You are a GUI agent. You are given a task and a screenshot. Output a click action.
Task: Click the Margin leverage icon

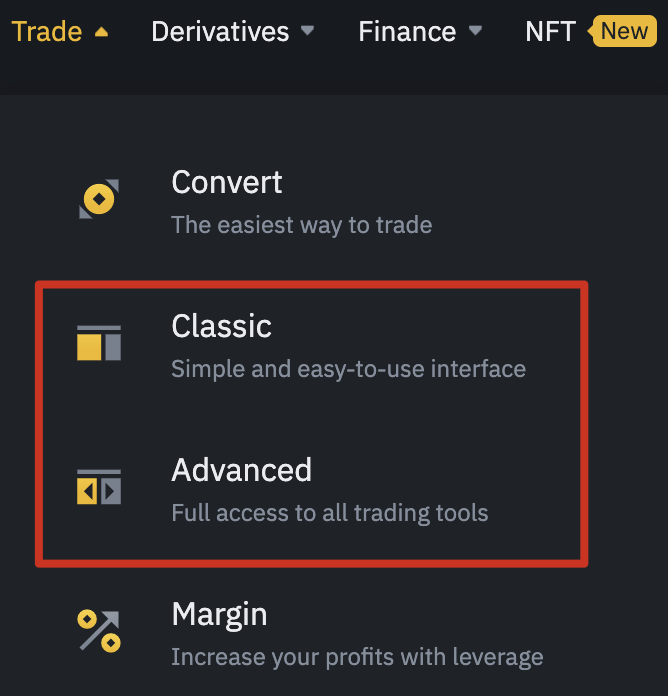[x=99, y=631]
